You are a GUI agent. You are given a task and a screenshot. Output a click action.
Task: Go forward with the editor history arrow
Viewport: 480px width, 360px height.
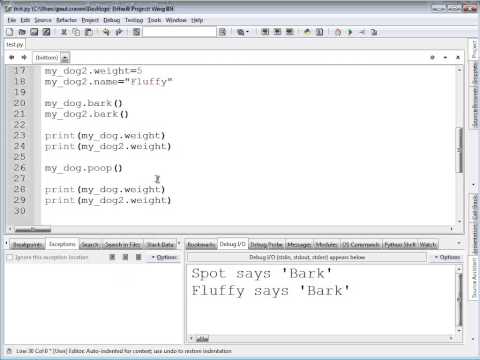(x=24, y=57)
